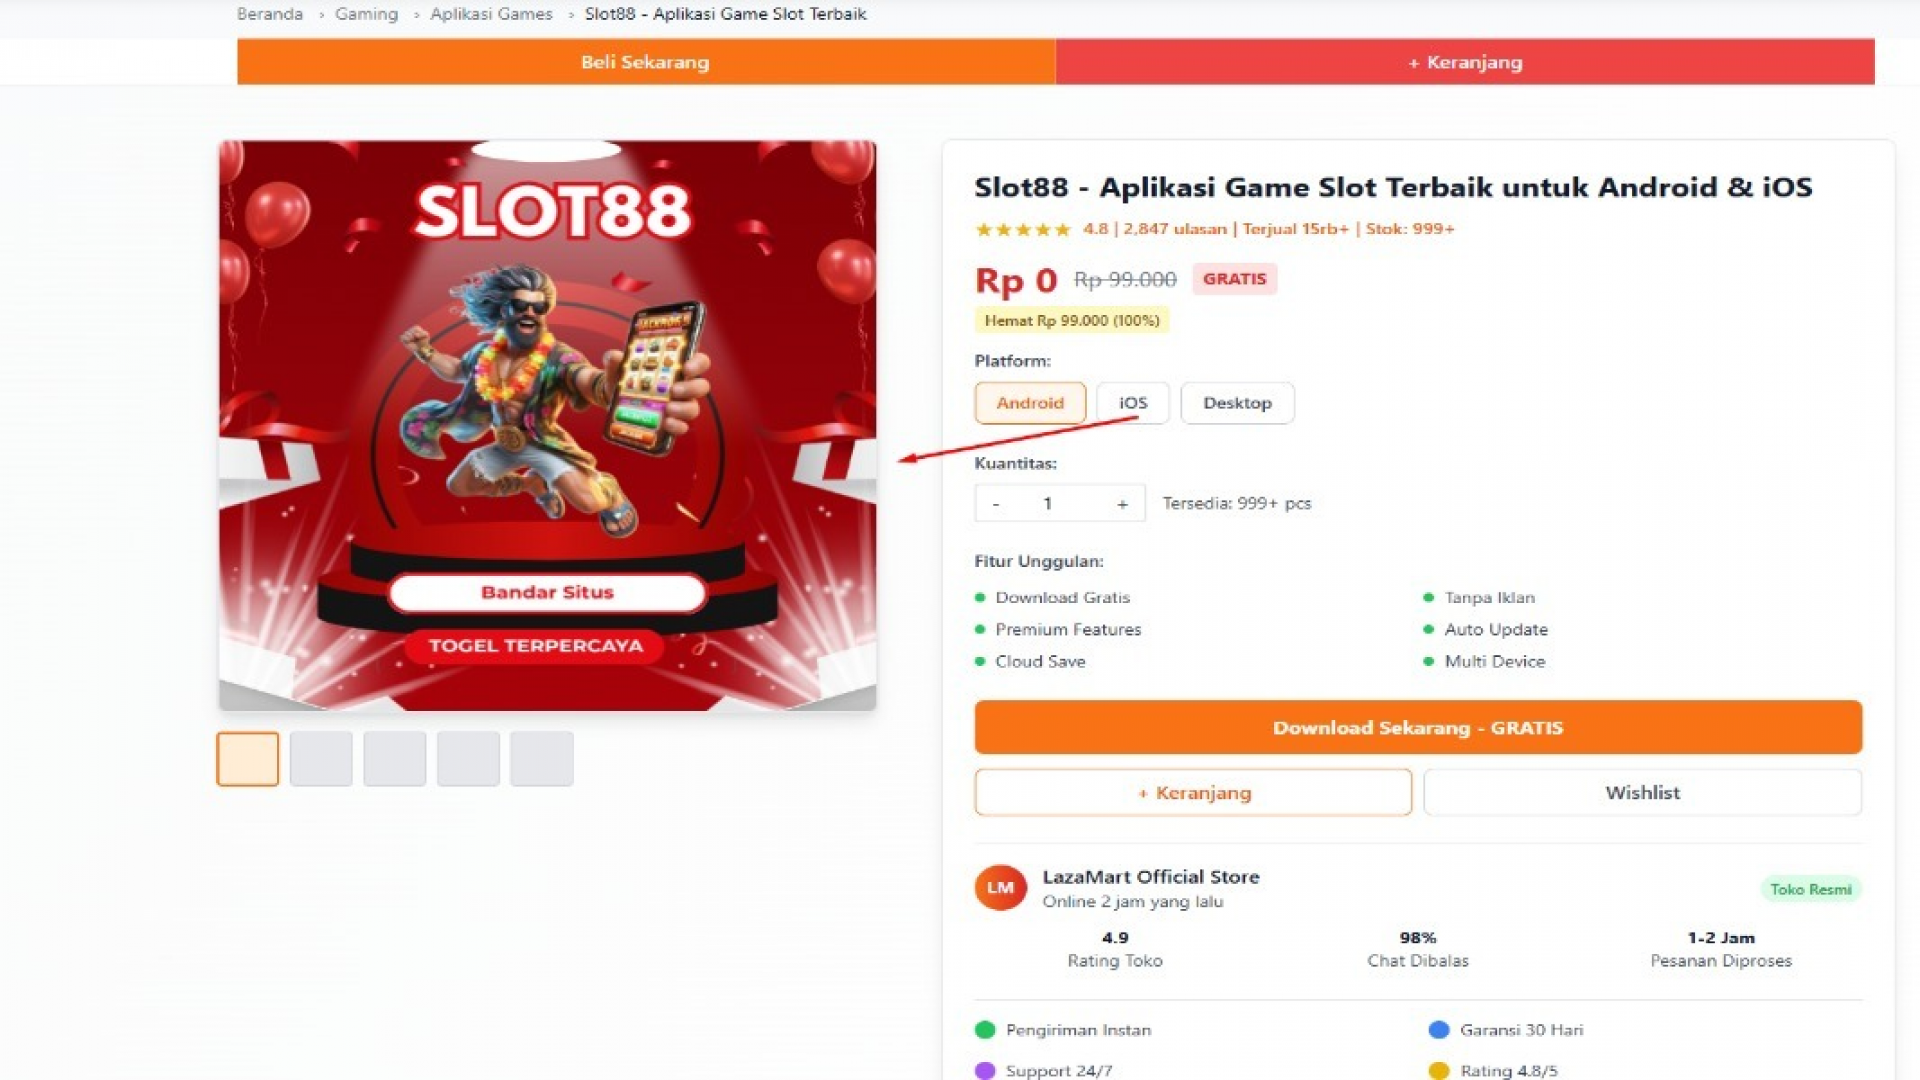Click the five-star rating icons

pyautogui.click(x=1022, y=229)
